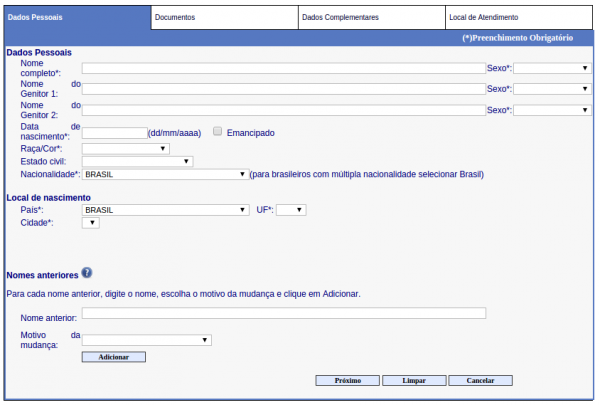Focus the Nome completo input field
Screen dimensions: 600x405
[284, 69]
